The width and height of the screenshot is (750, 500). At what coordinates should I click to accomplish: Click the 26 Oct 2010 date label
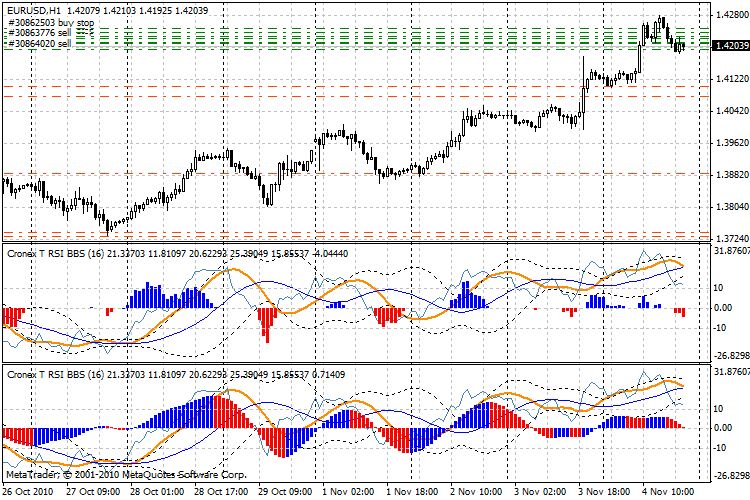(28, 491)
